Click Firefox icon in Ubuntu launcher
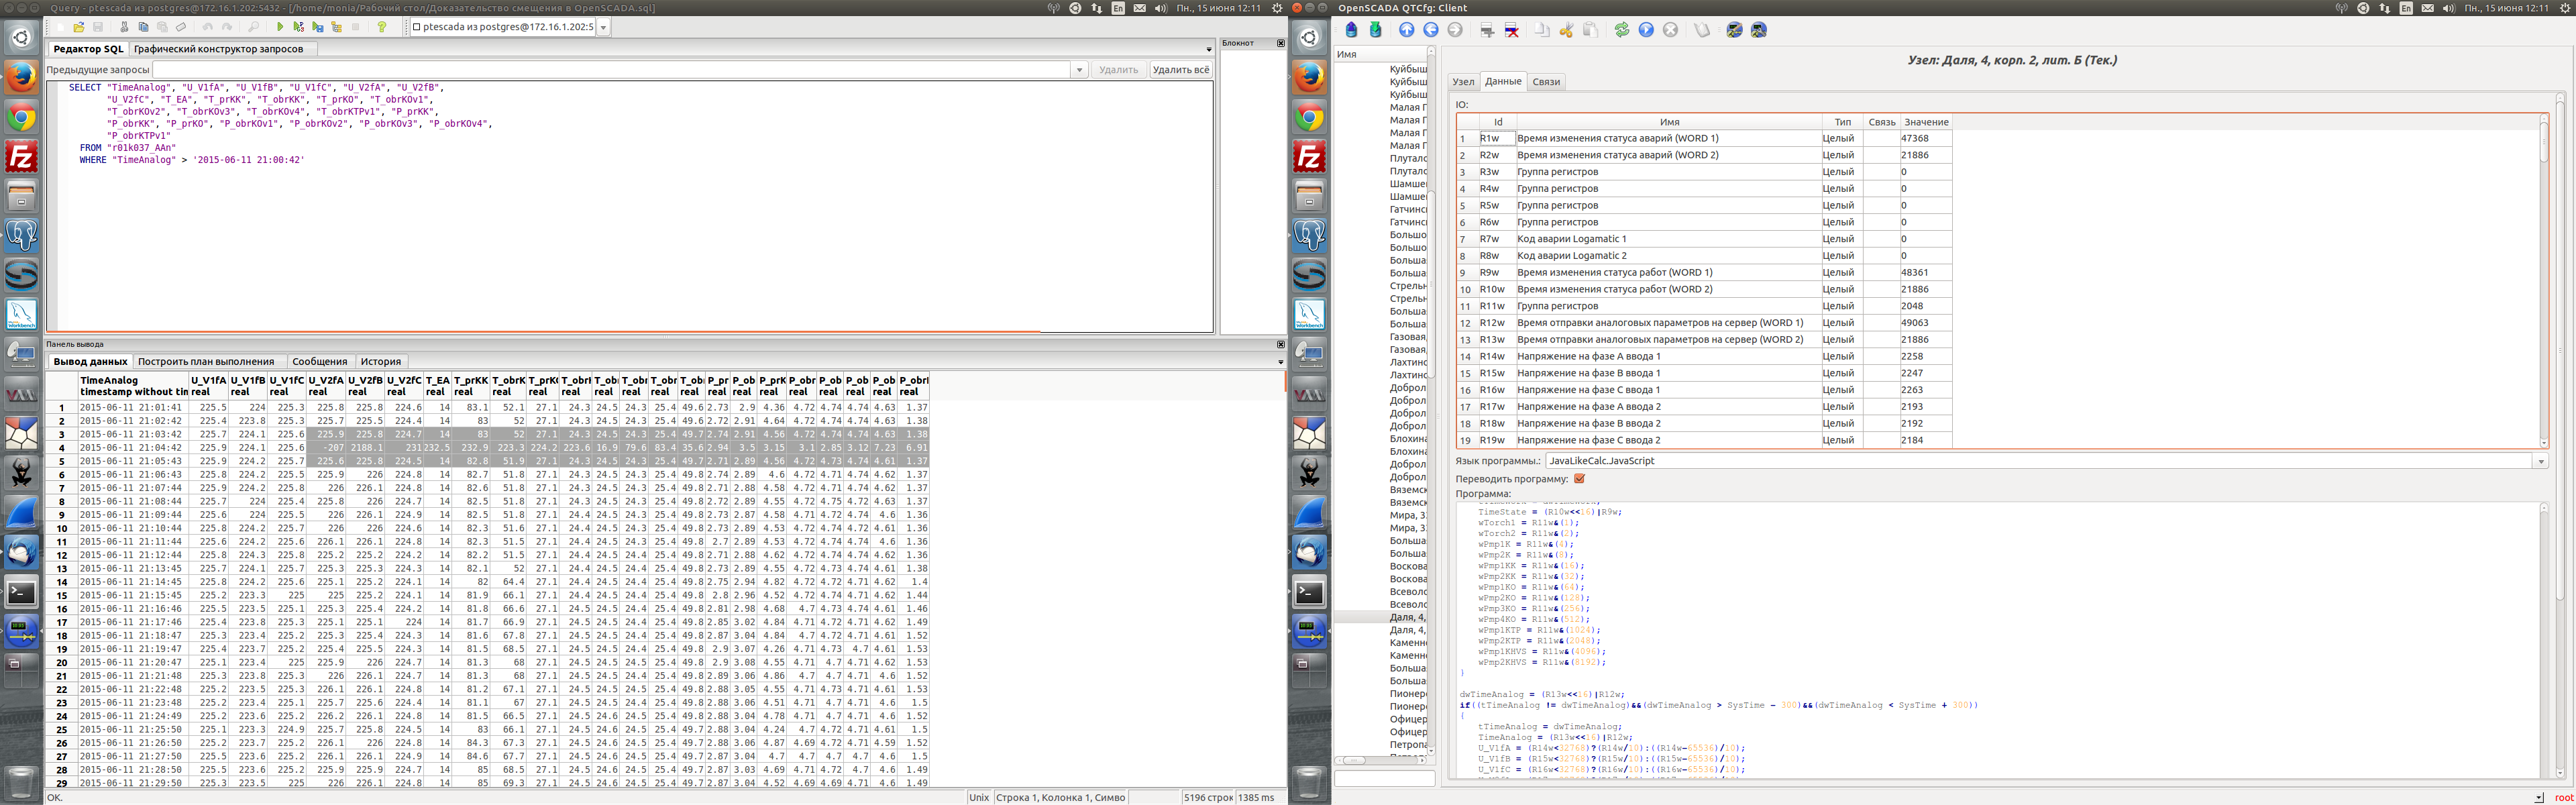Image resolution: width=2576 pixels, height=805 pixels. [x=21, y=77]
